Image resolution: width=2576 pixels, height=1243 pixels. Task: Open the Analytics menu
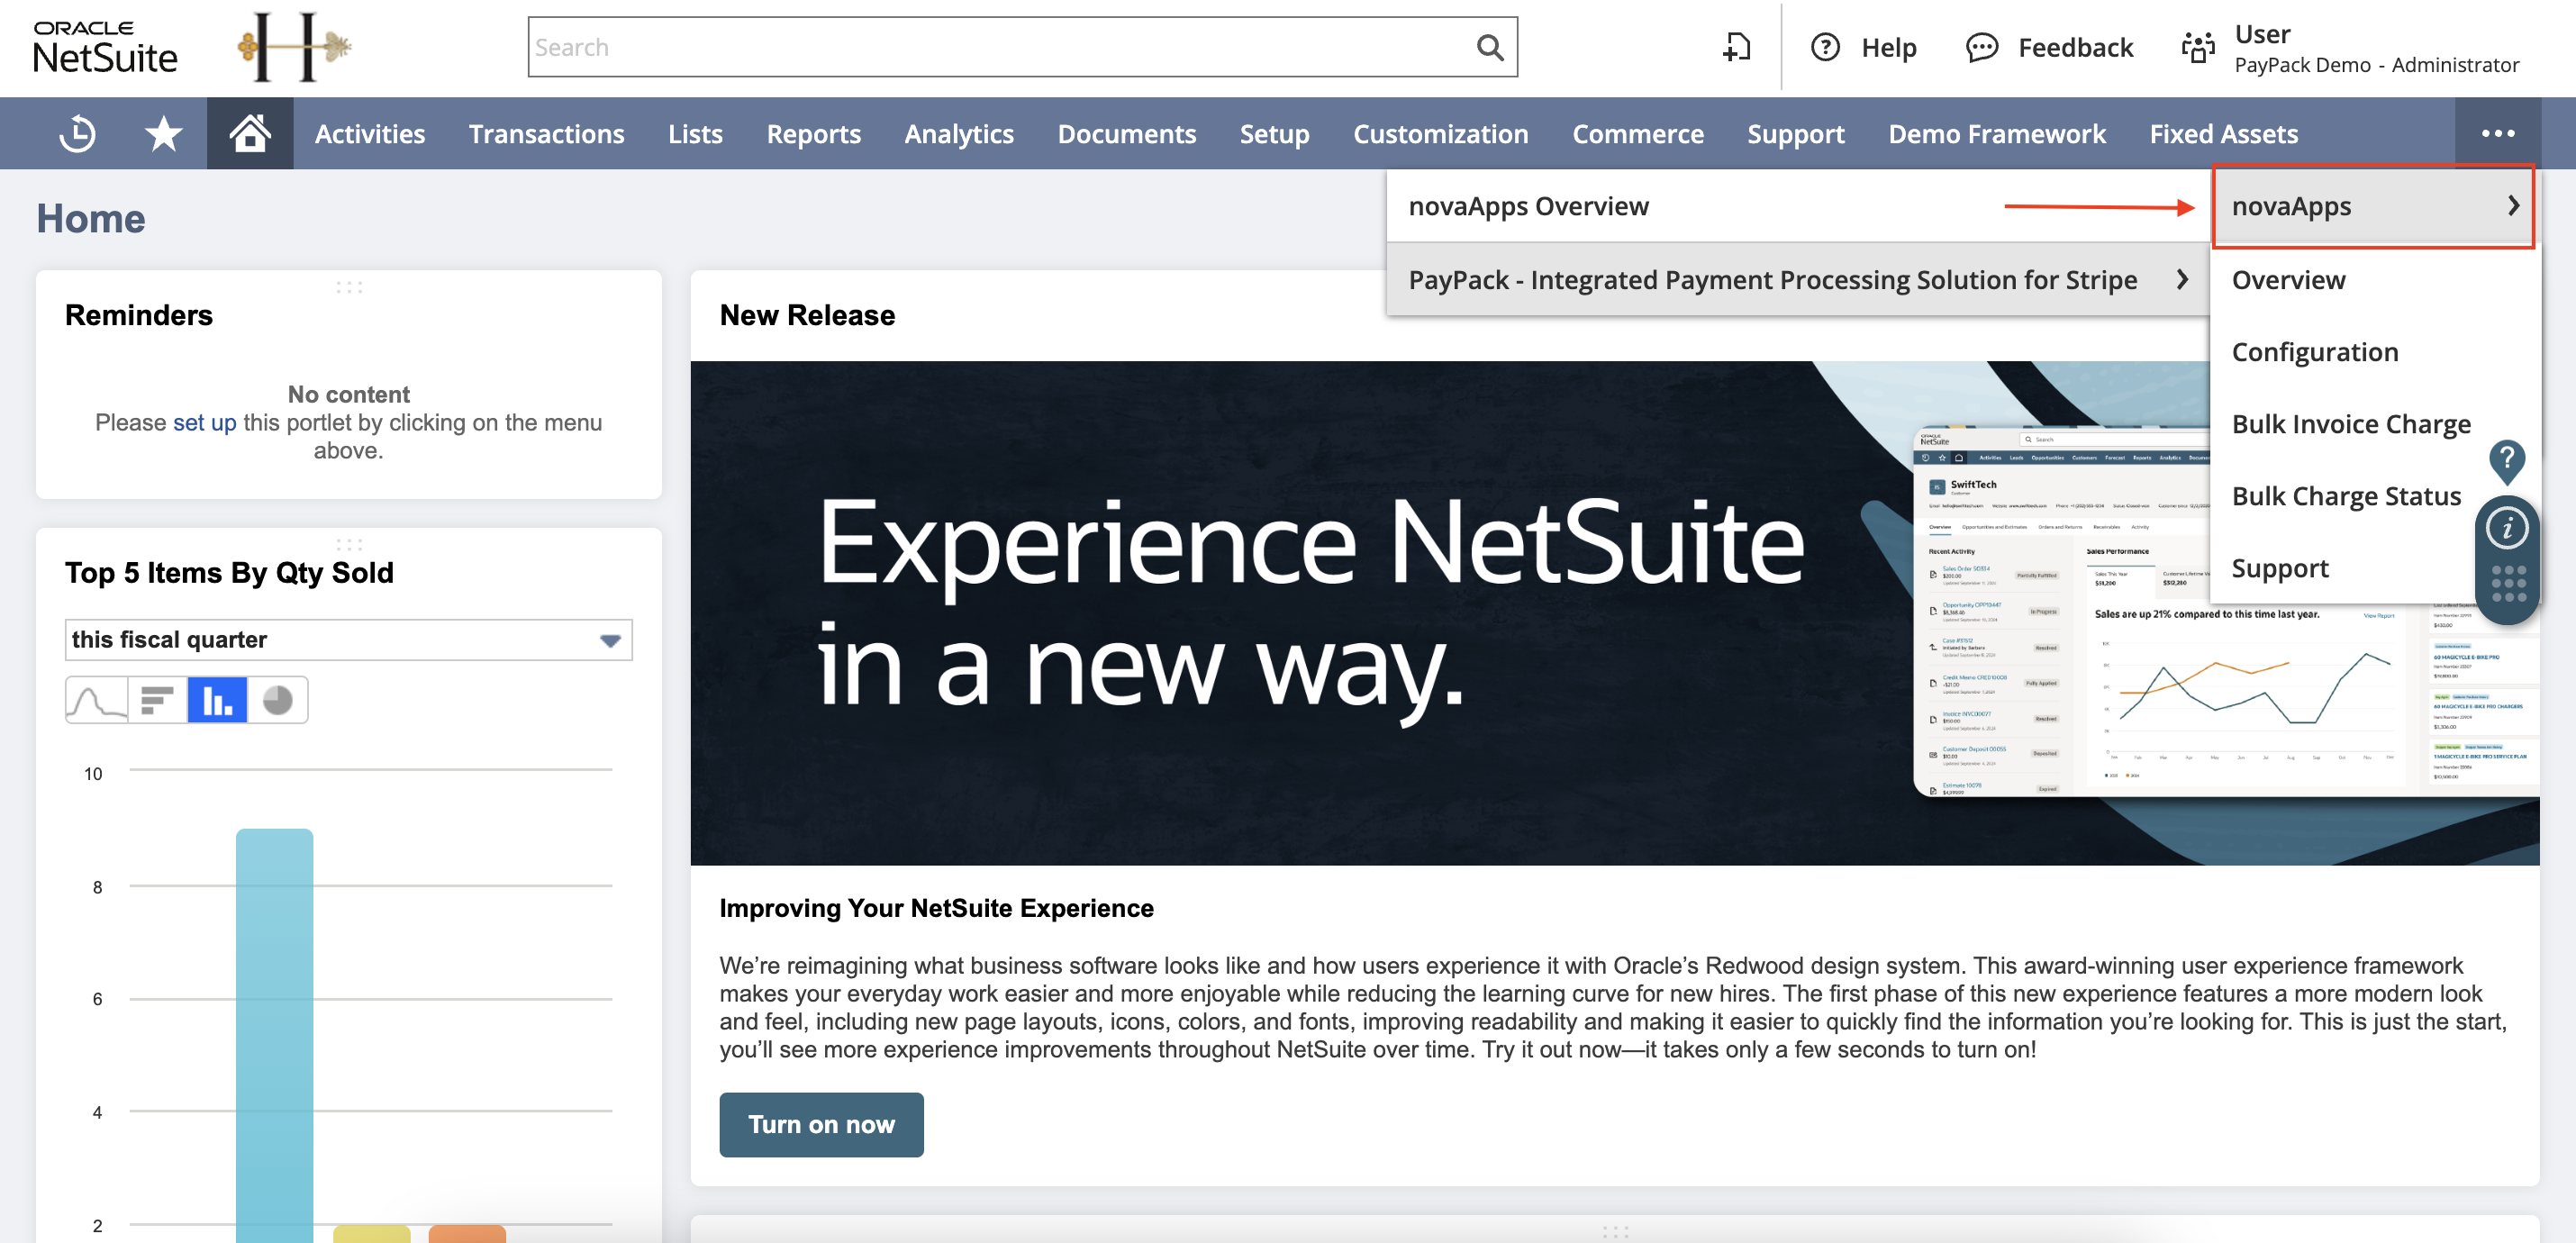tap(959, 133)
